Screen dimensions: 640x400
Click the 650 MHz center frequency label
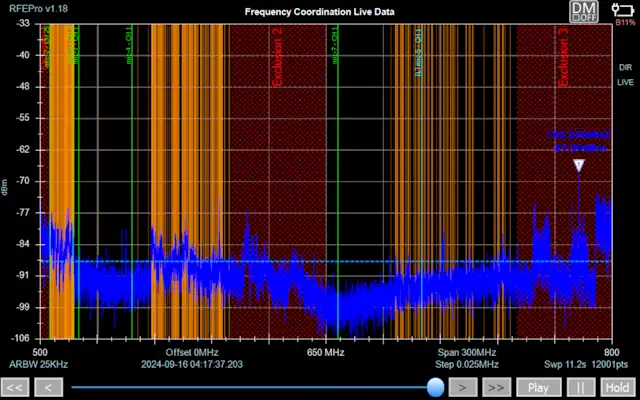326,353
